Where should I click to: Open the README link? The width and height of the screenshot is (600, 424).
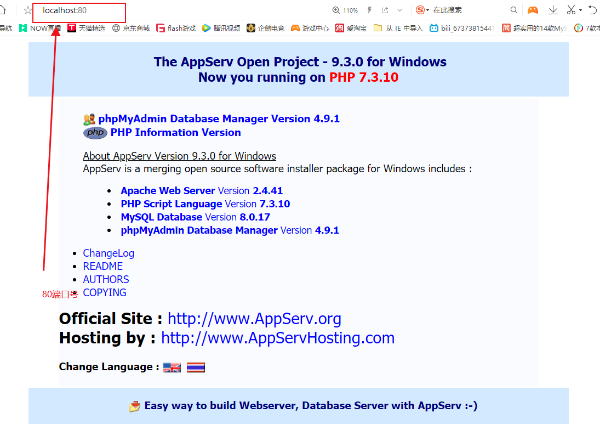(103, 266)
